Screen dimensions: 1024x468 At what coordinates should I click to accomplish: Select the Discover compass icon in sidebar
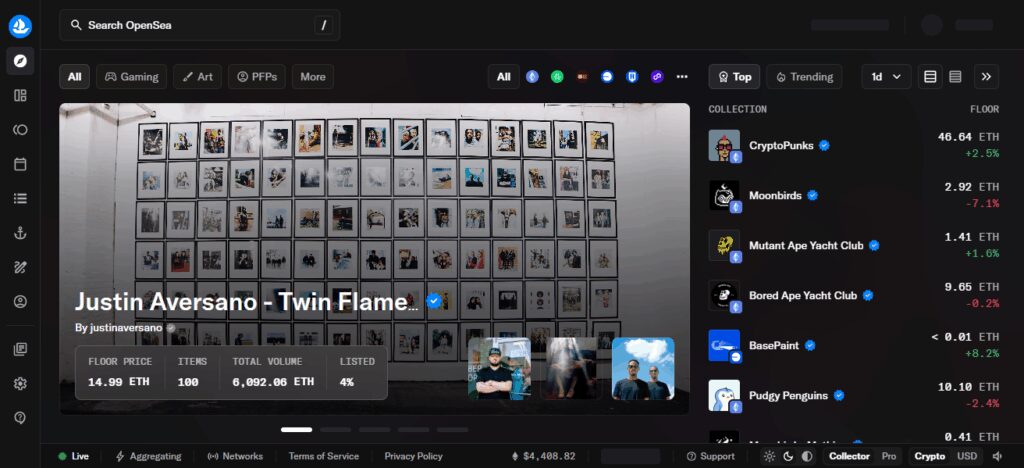[20, 61]
